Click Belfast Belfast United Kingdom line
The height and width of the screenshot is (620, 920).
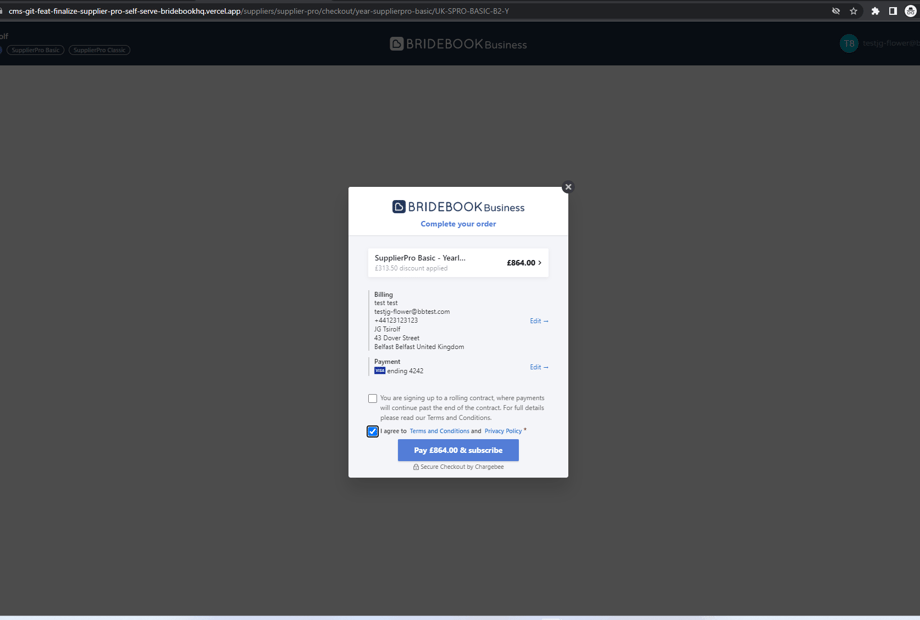coord(419,347)
